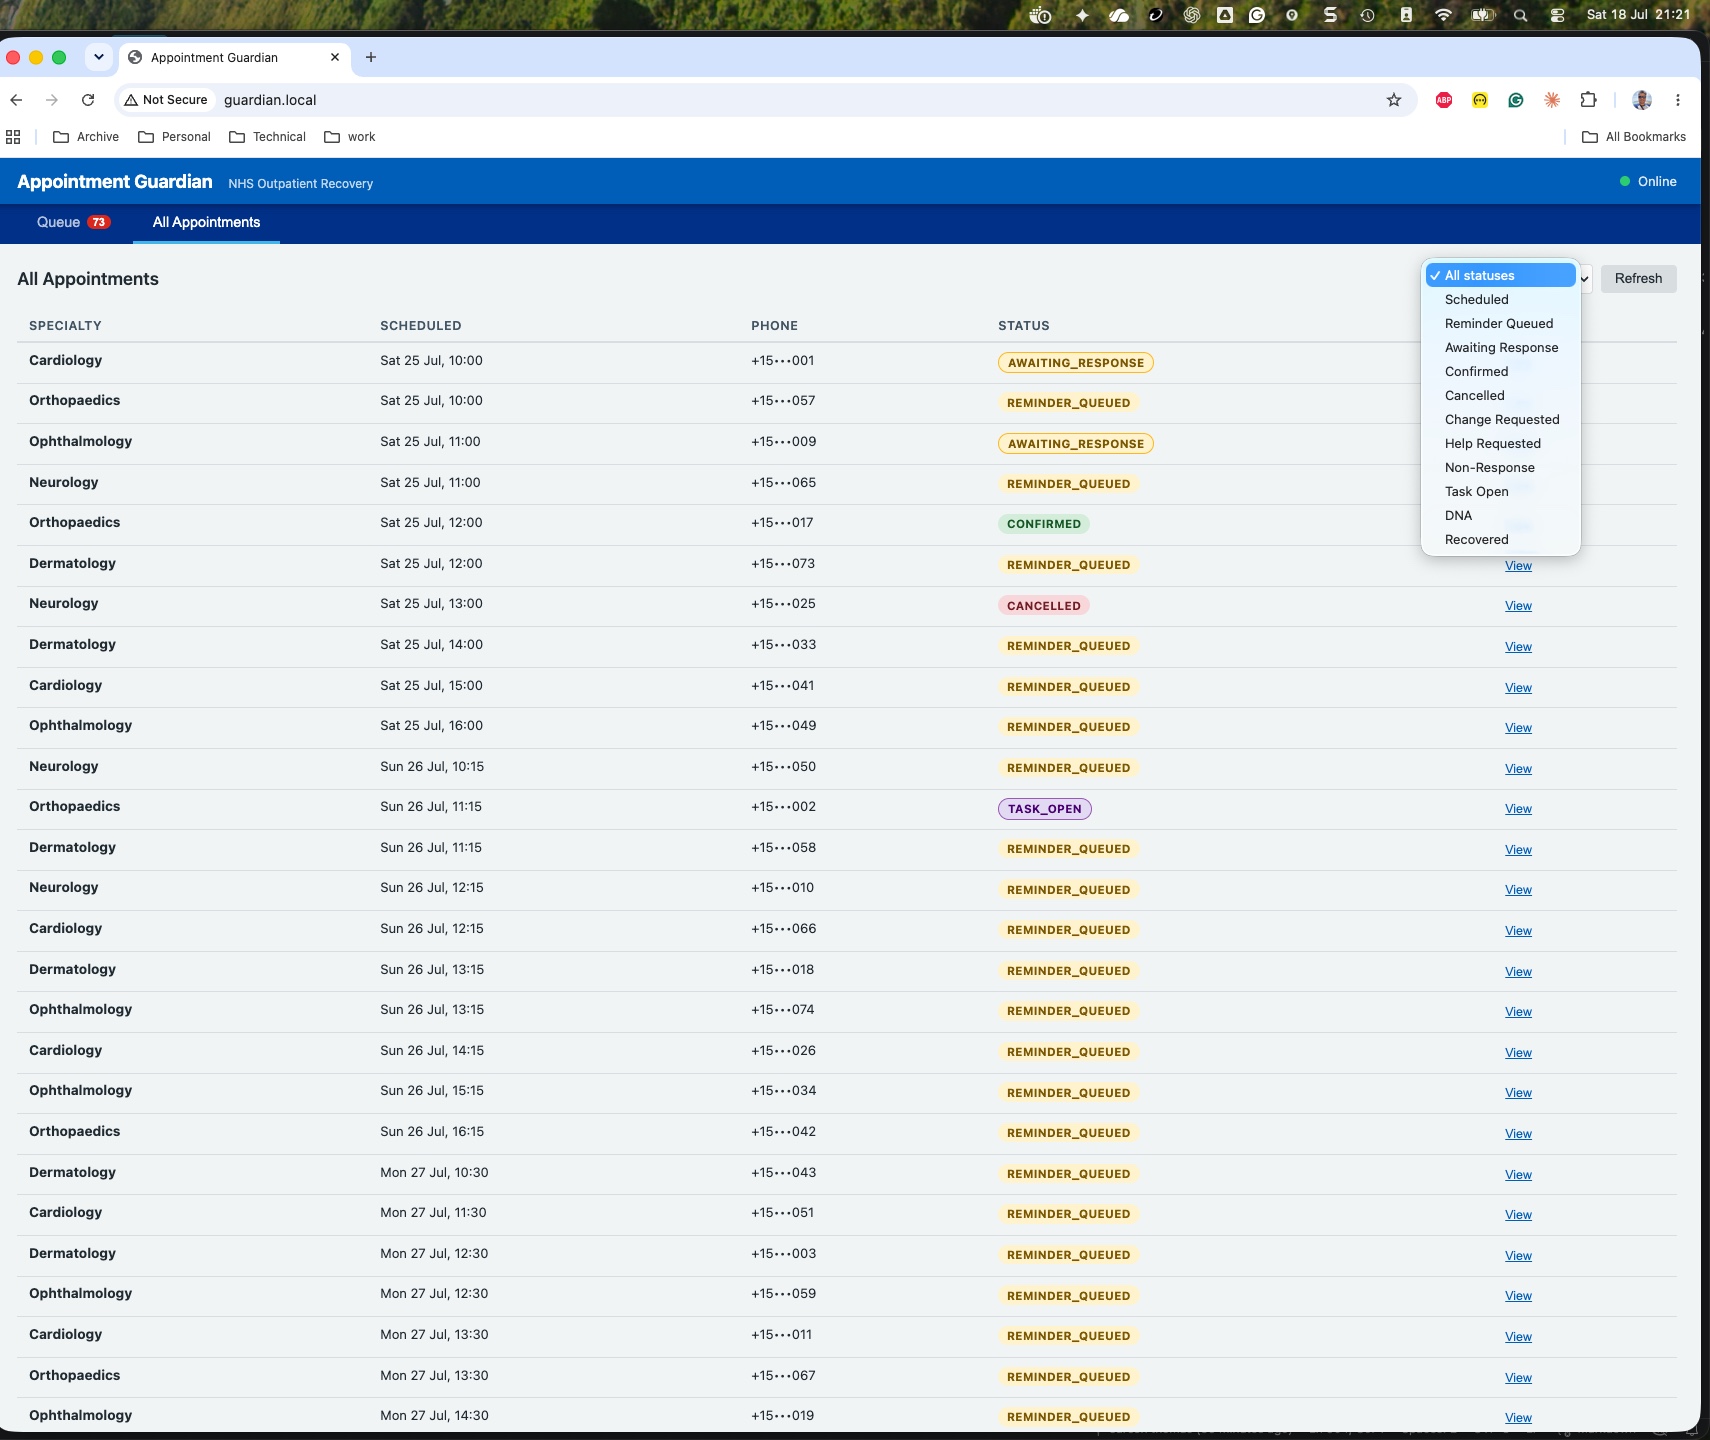The width and height of the screenshot is (1710, 1440).
Task: Close the Appointment Guardian browser tab
Action: 335,57
